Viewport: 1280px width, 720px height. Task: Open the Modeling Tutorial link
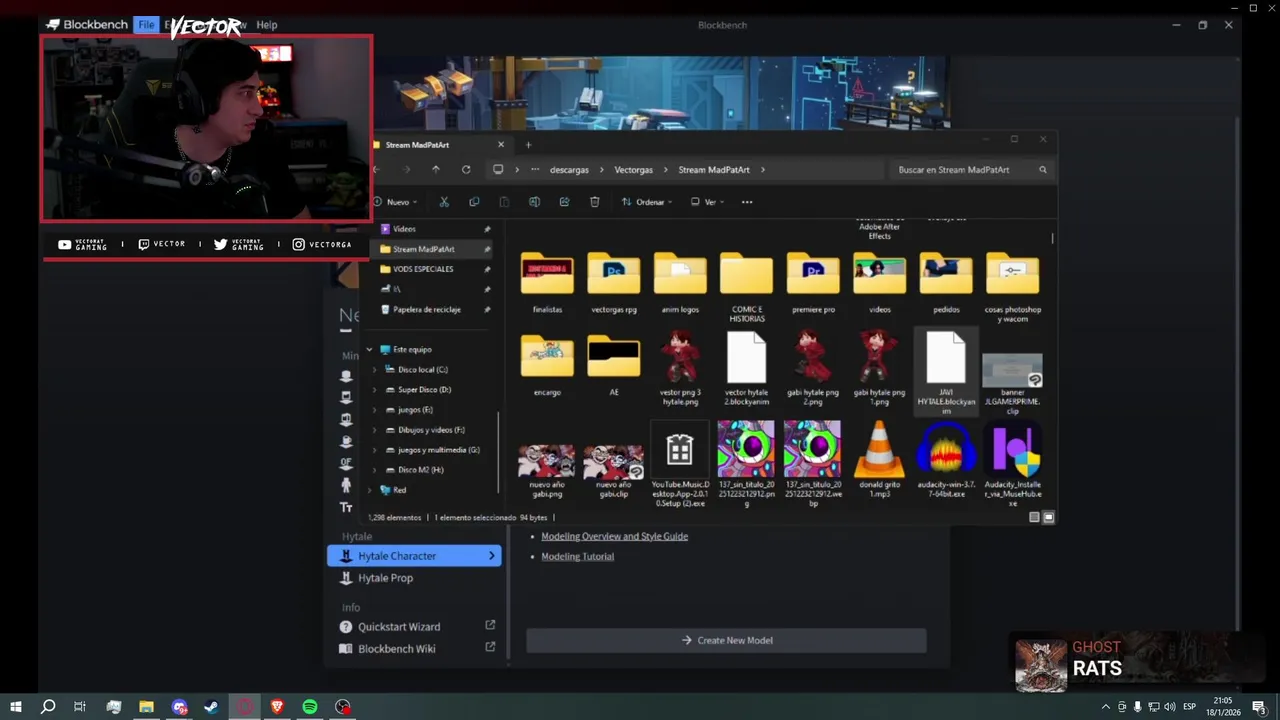tap(577, 556)
